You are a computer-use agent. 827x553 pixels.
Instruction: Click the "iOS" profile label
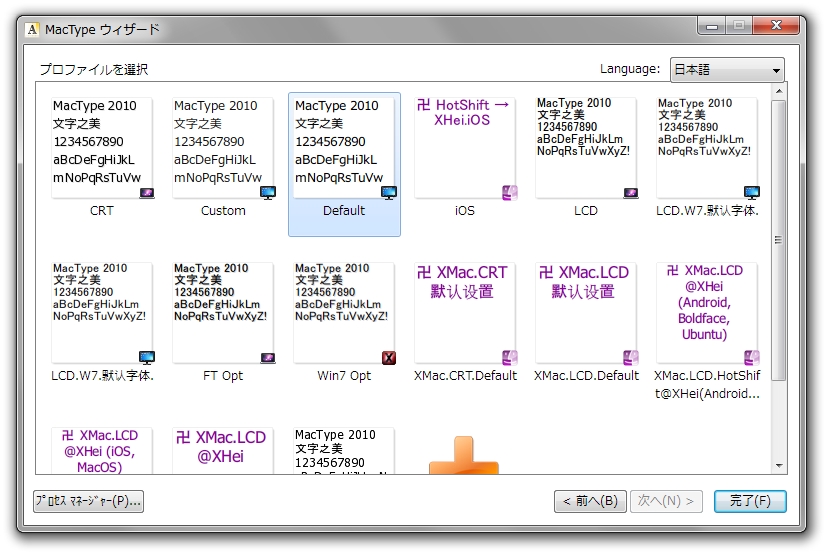point(465,211)
